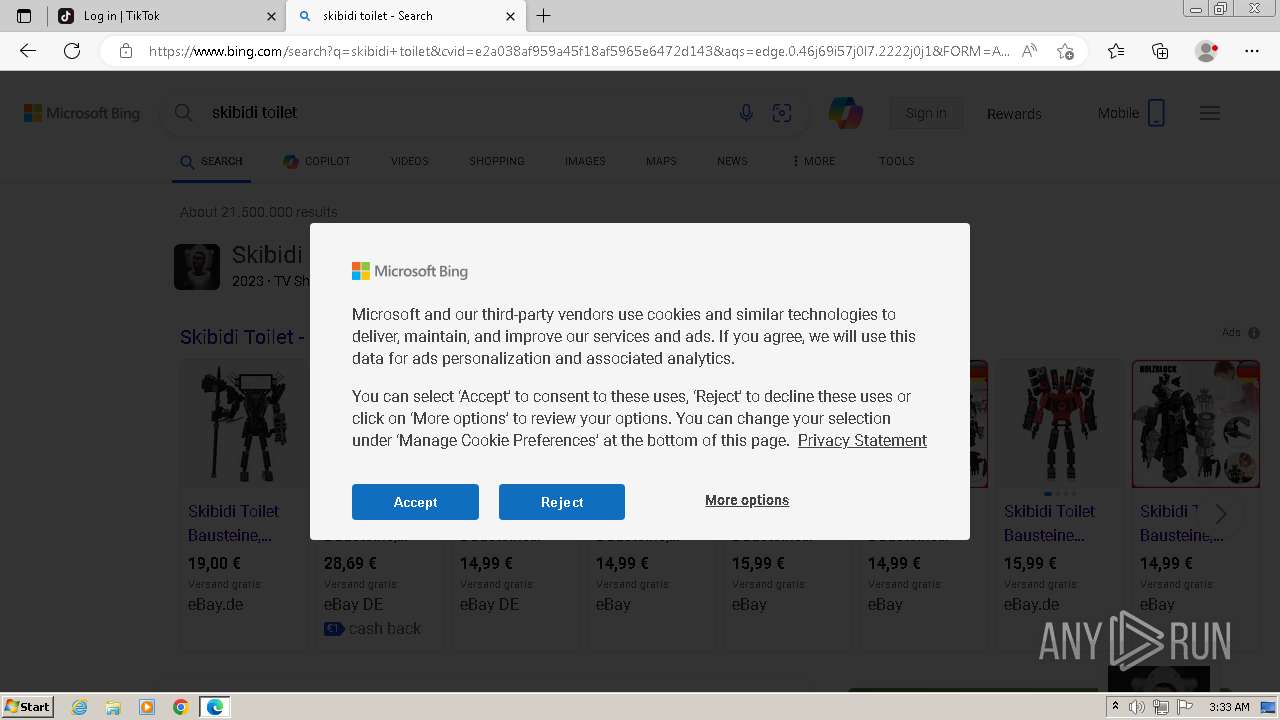The width and height of the screenshot is (1280, 720).
Task: Open a new browser tab
Action: [x=544, y=16]
